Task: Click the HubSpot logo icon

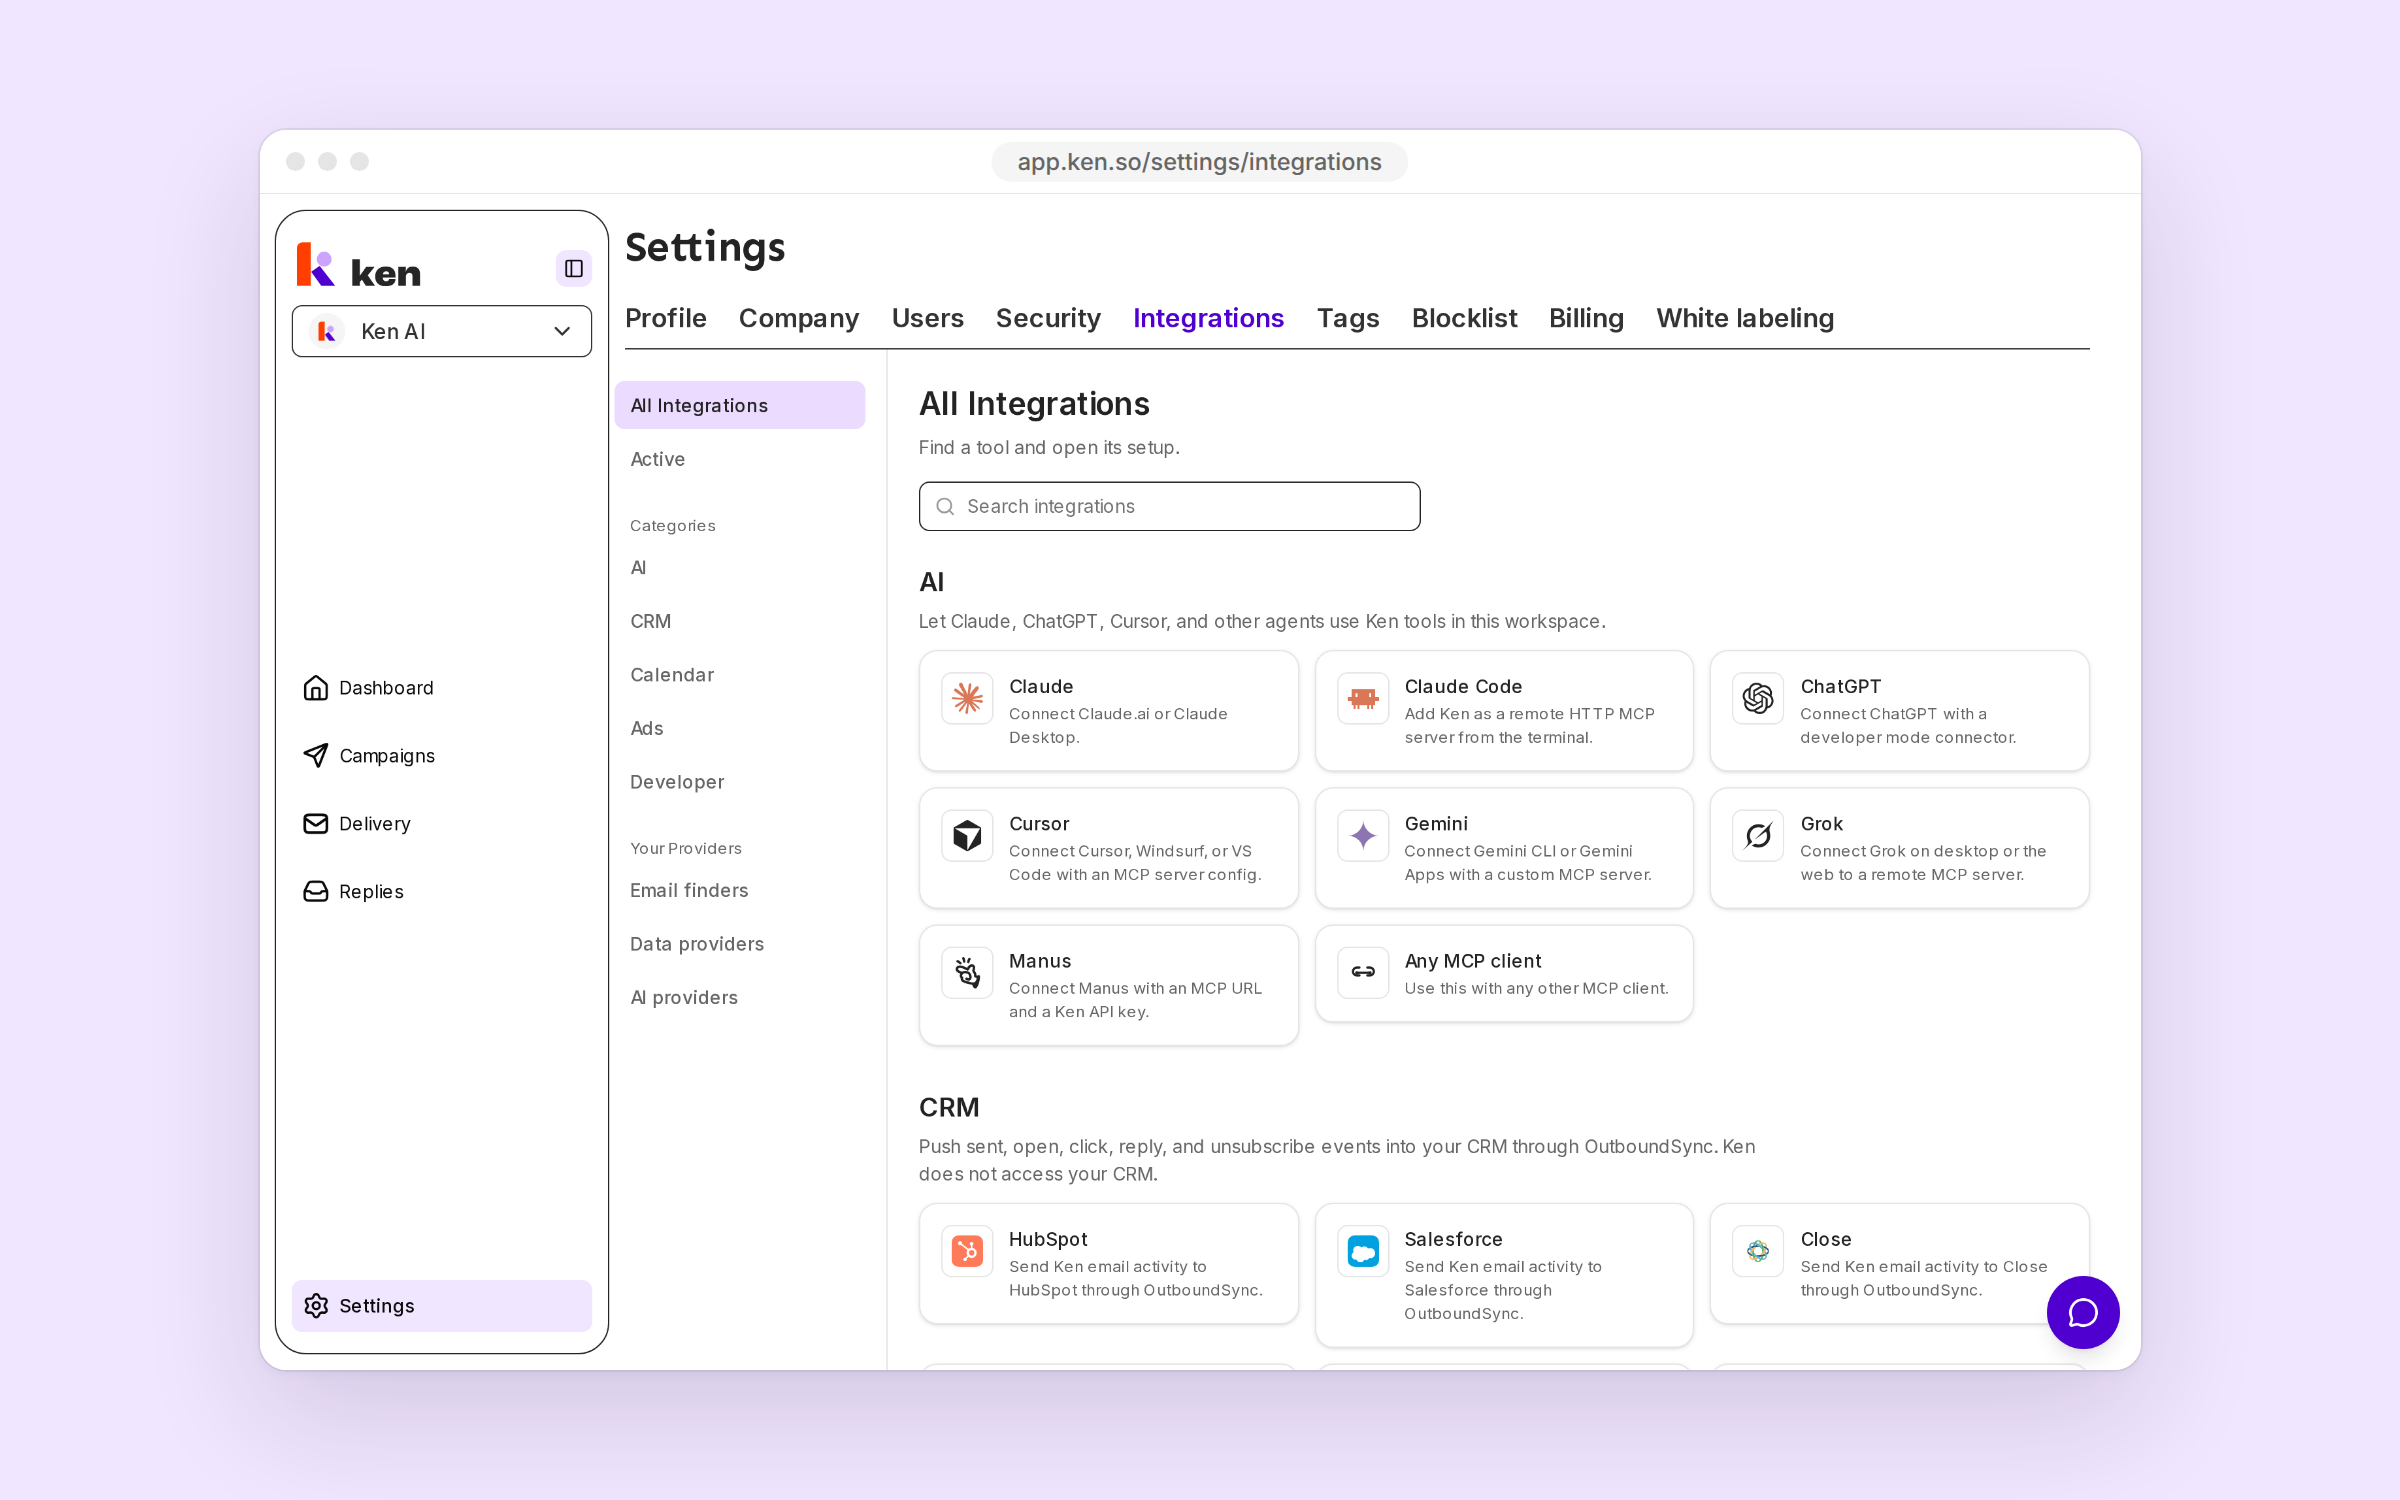Action: pyautogui.click(x=967, y=1251)
